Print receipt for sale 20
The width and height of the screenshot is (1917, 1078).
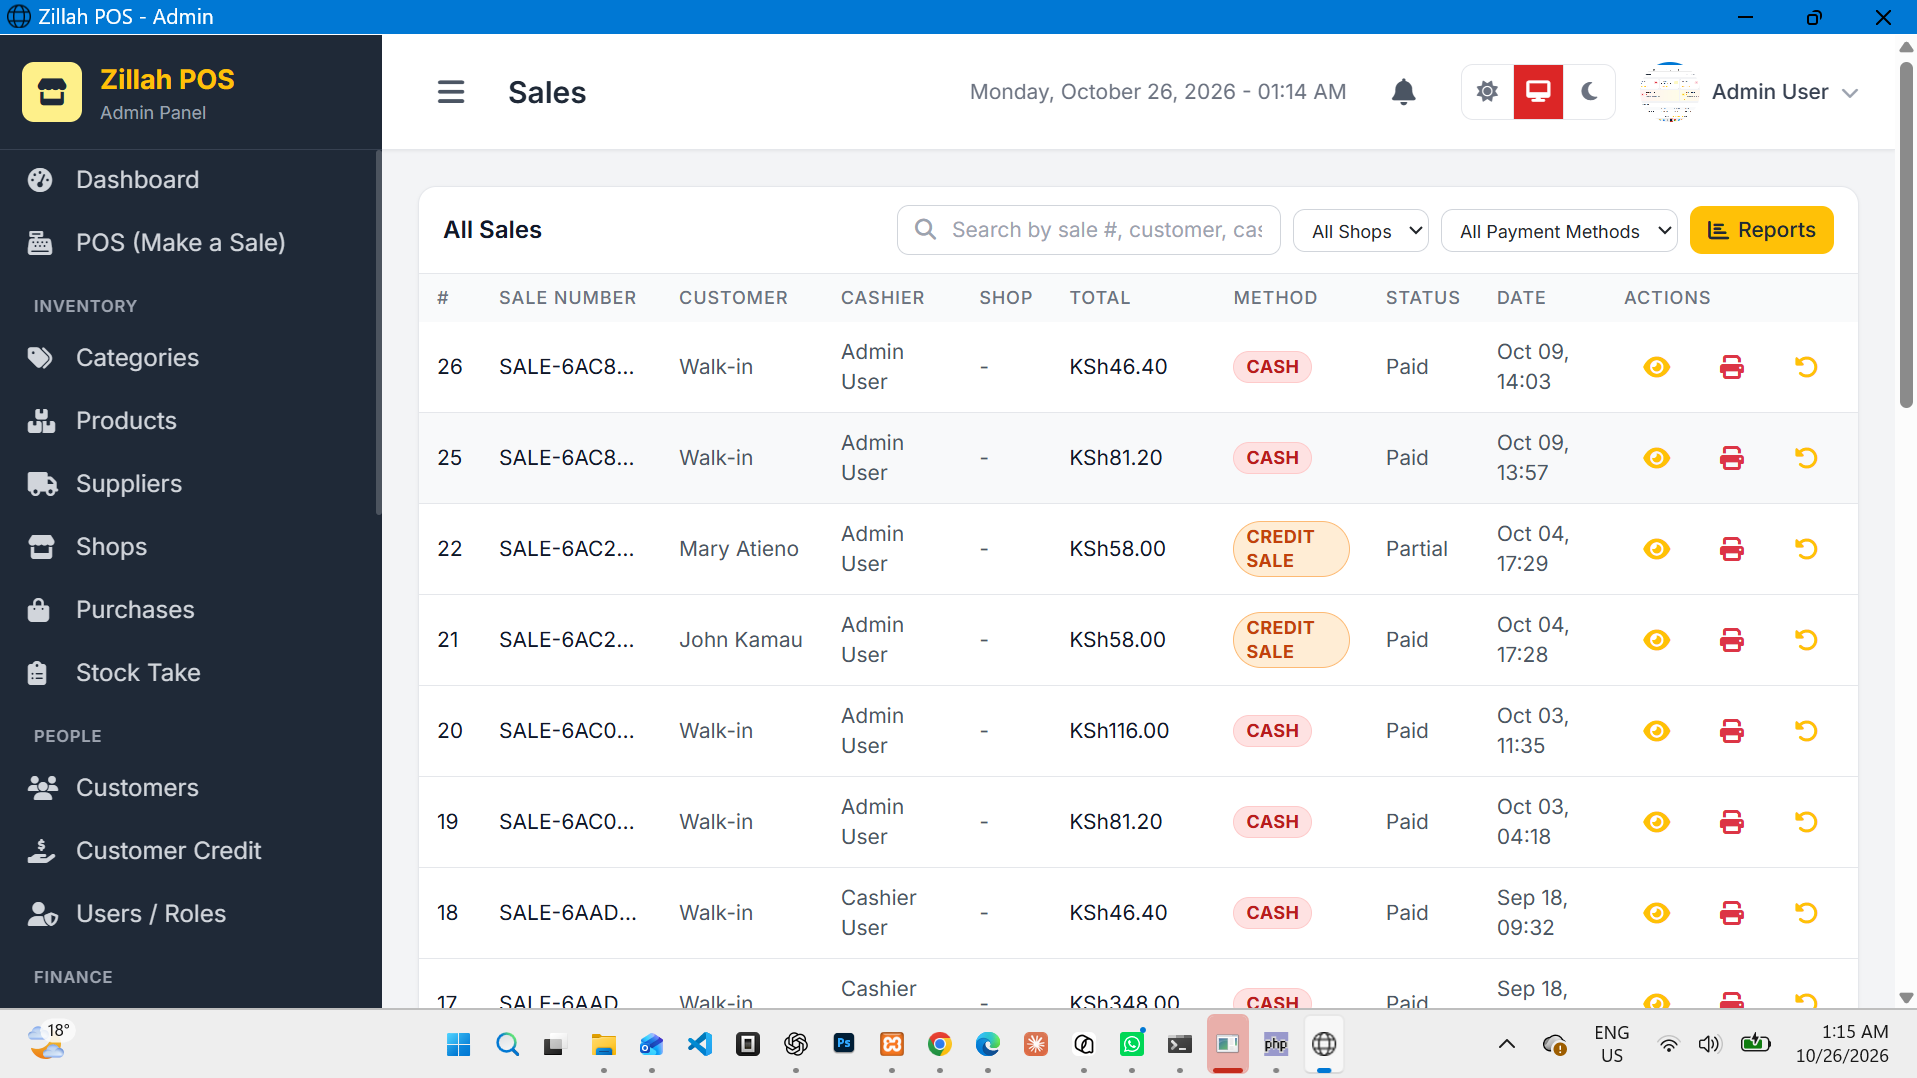pos(1732,731)
